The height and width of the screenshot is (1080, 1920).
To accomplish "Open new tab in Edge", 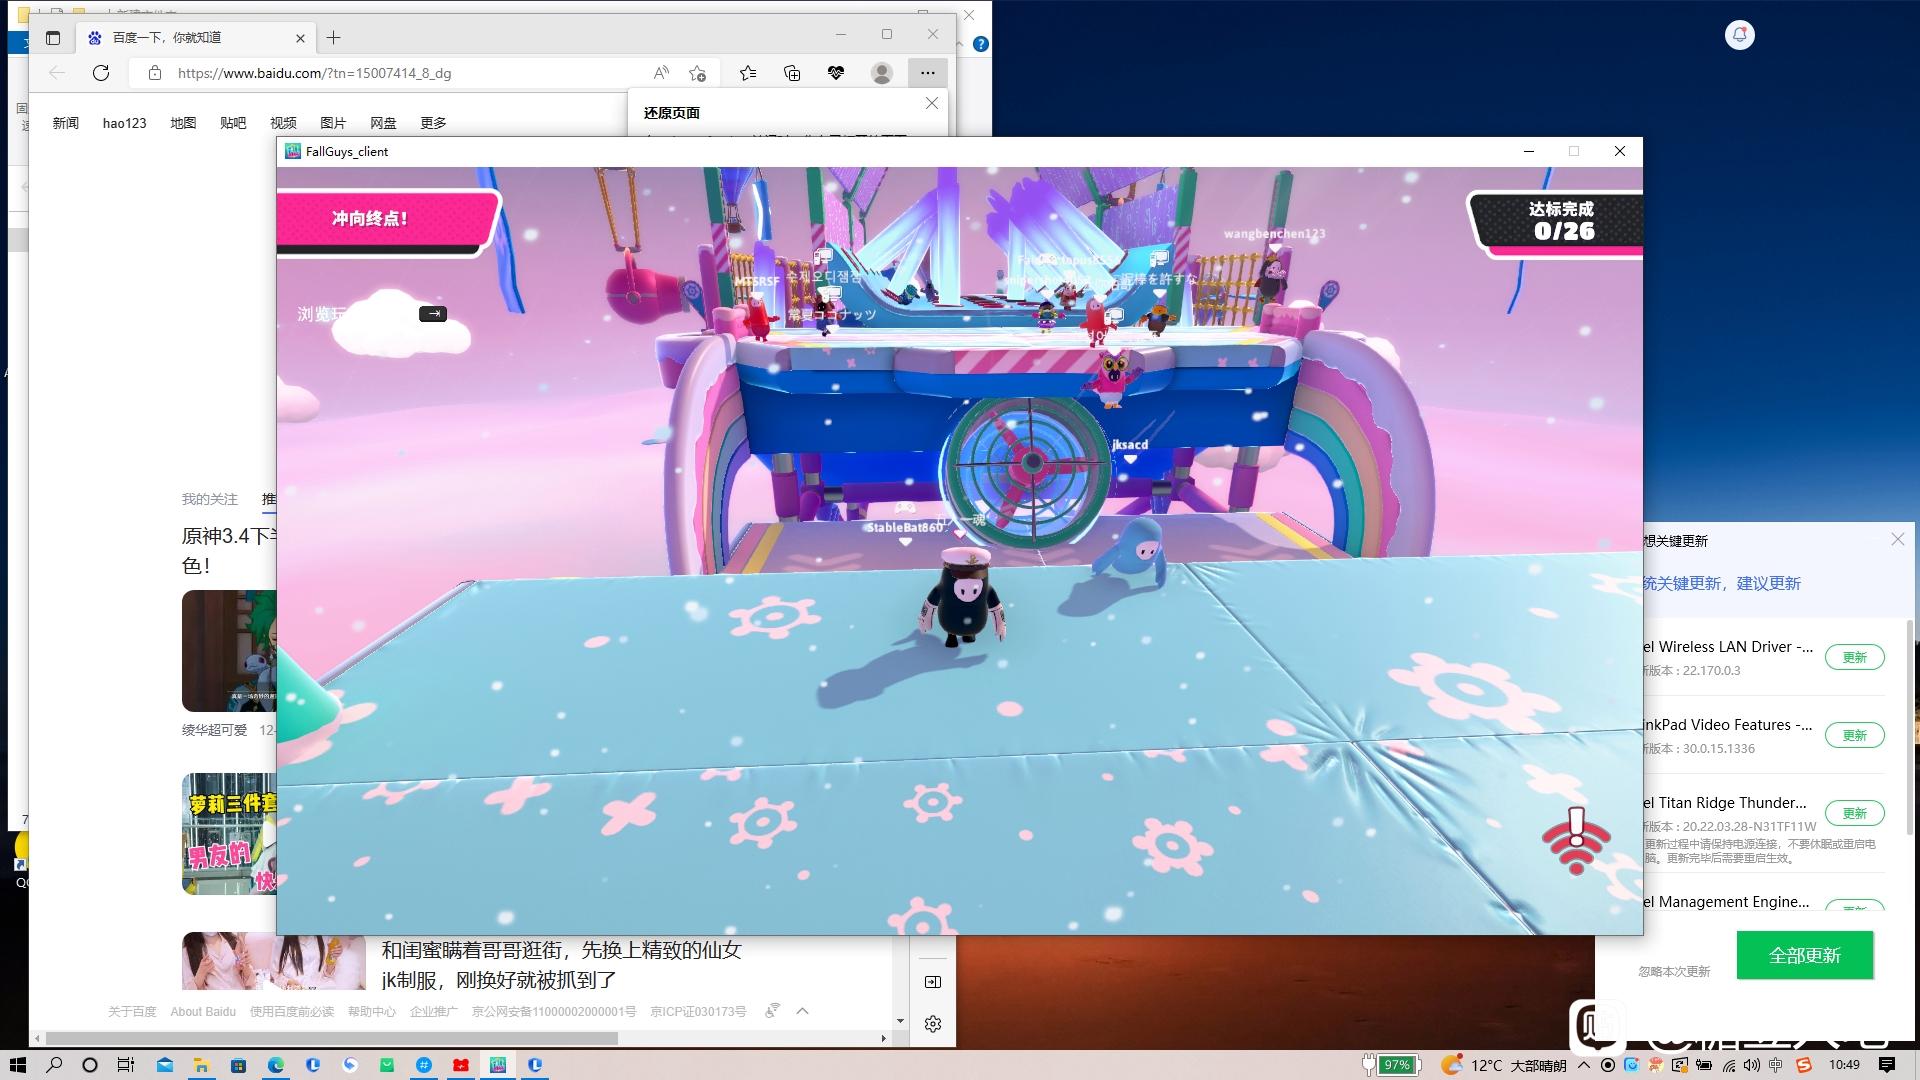I will (x=334, y=38).
